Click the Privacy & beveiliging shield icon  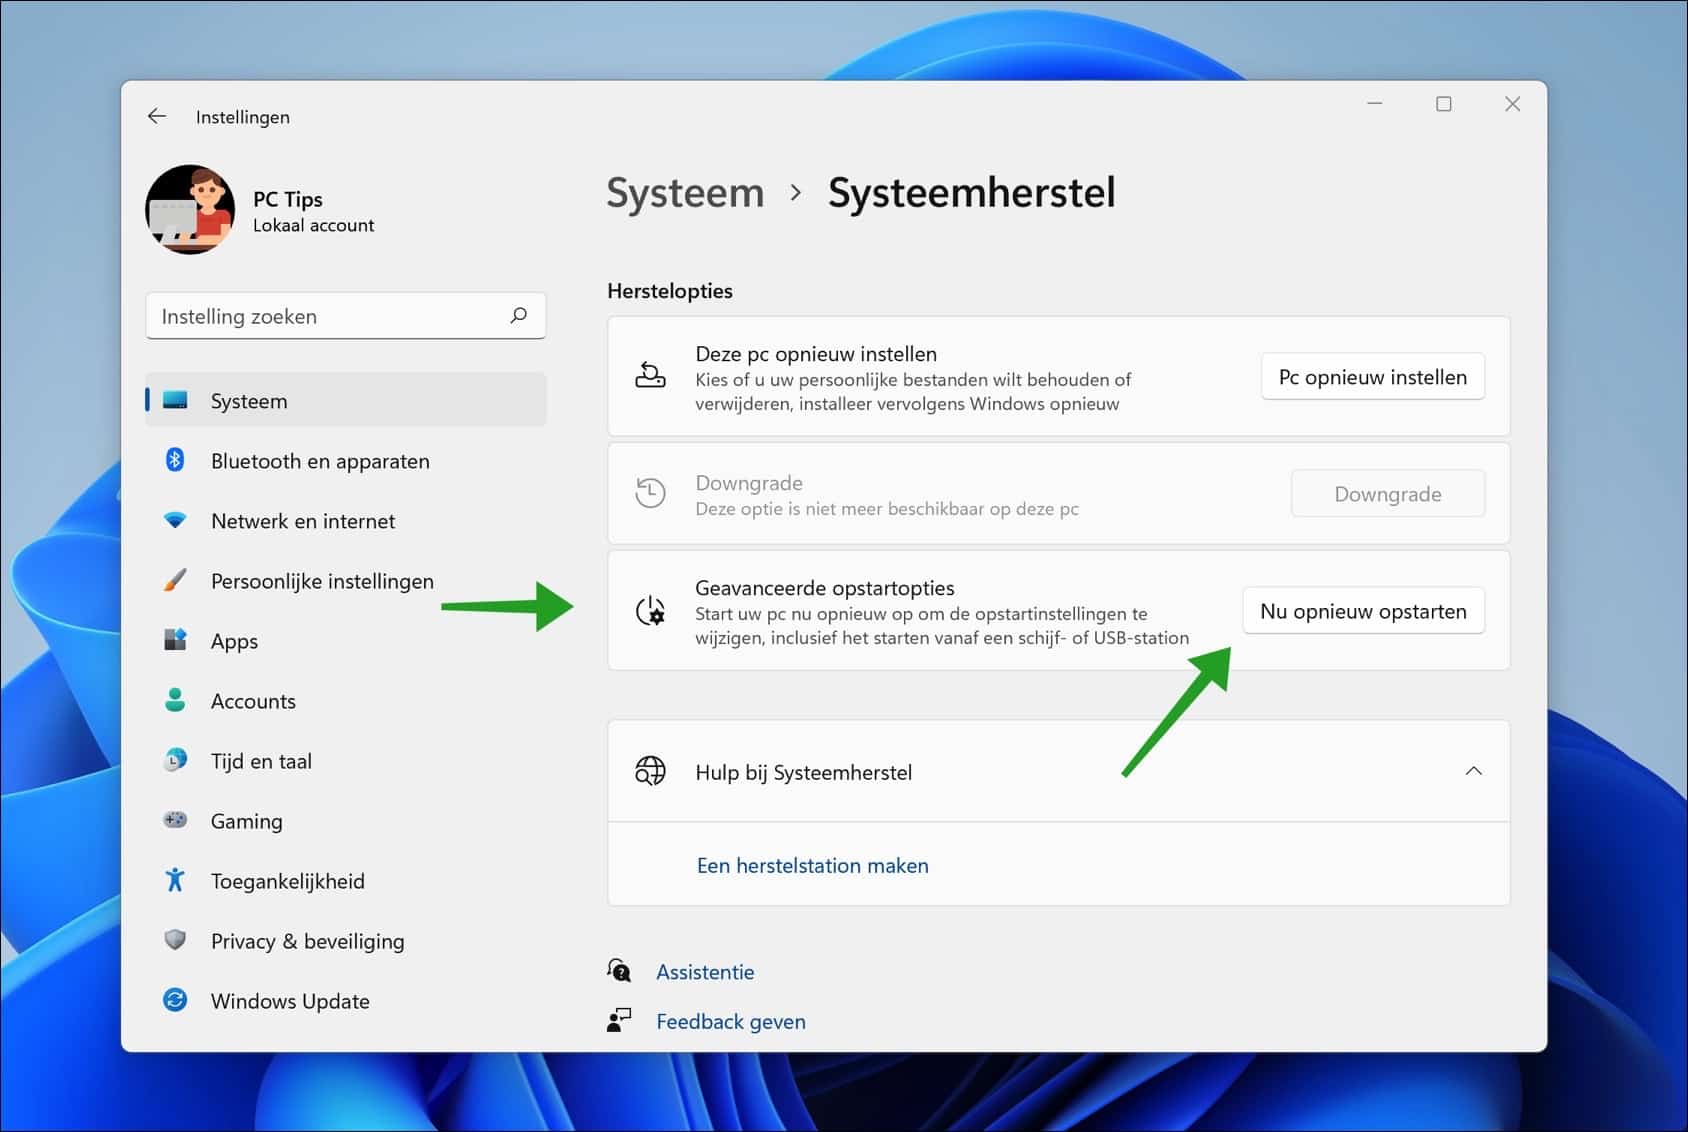pos(177,940)
